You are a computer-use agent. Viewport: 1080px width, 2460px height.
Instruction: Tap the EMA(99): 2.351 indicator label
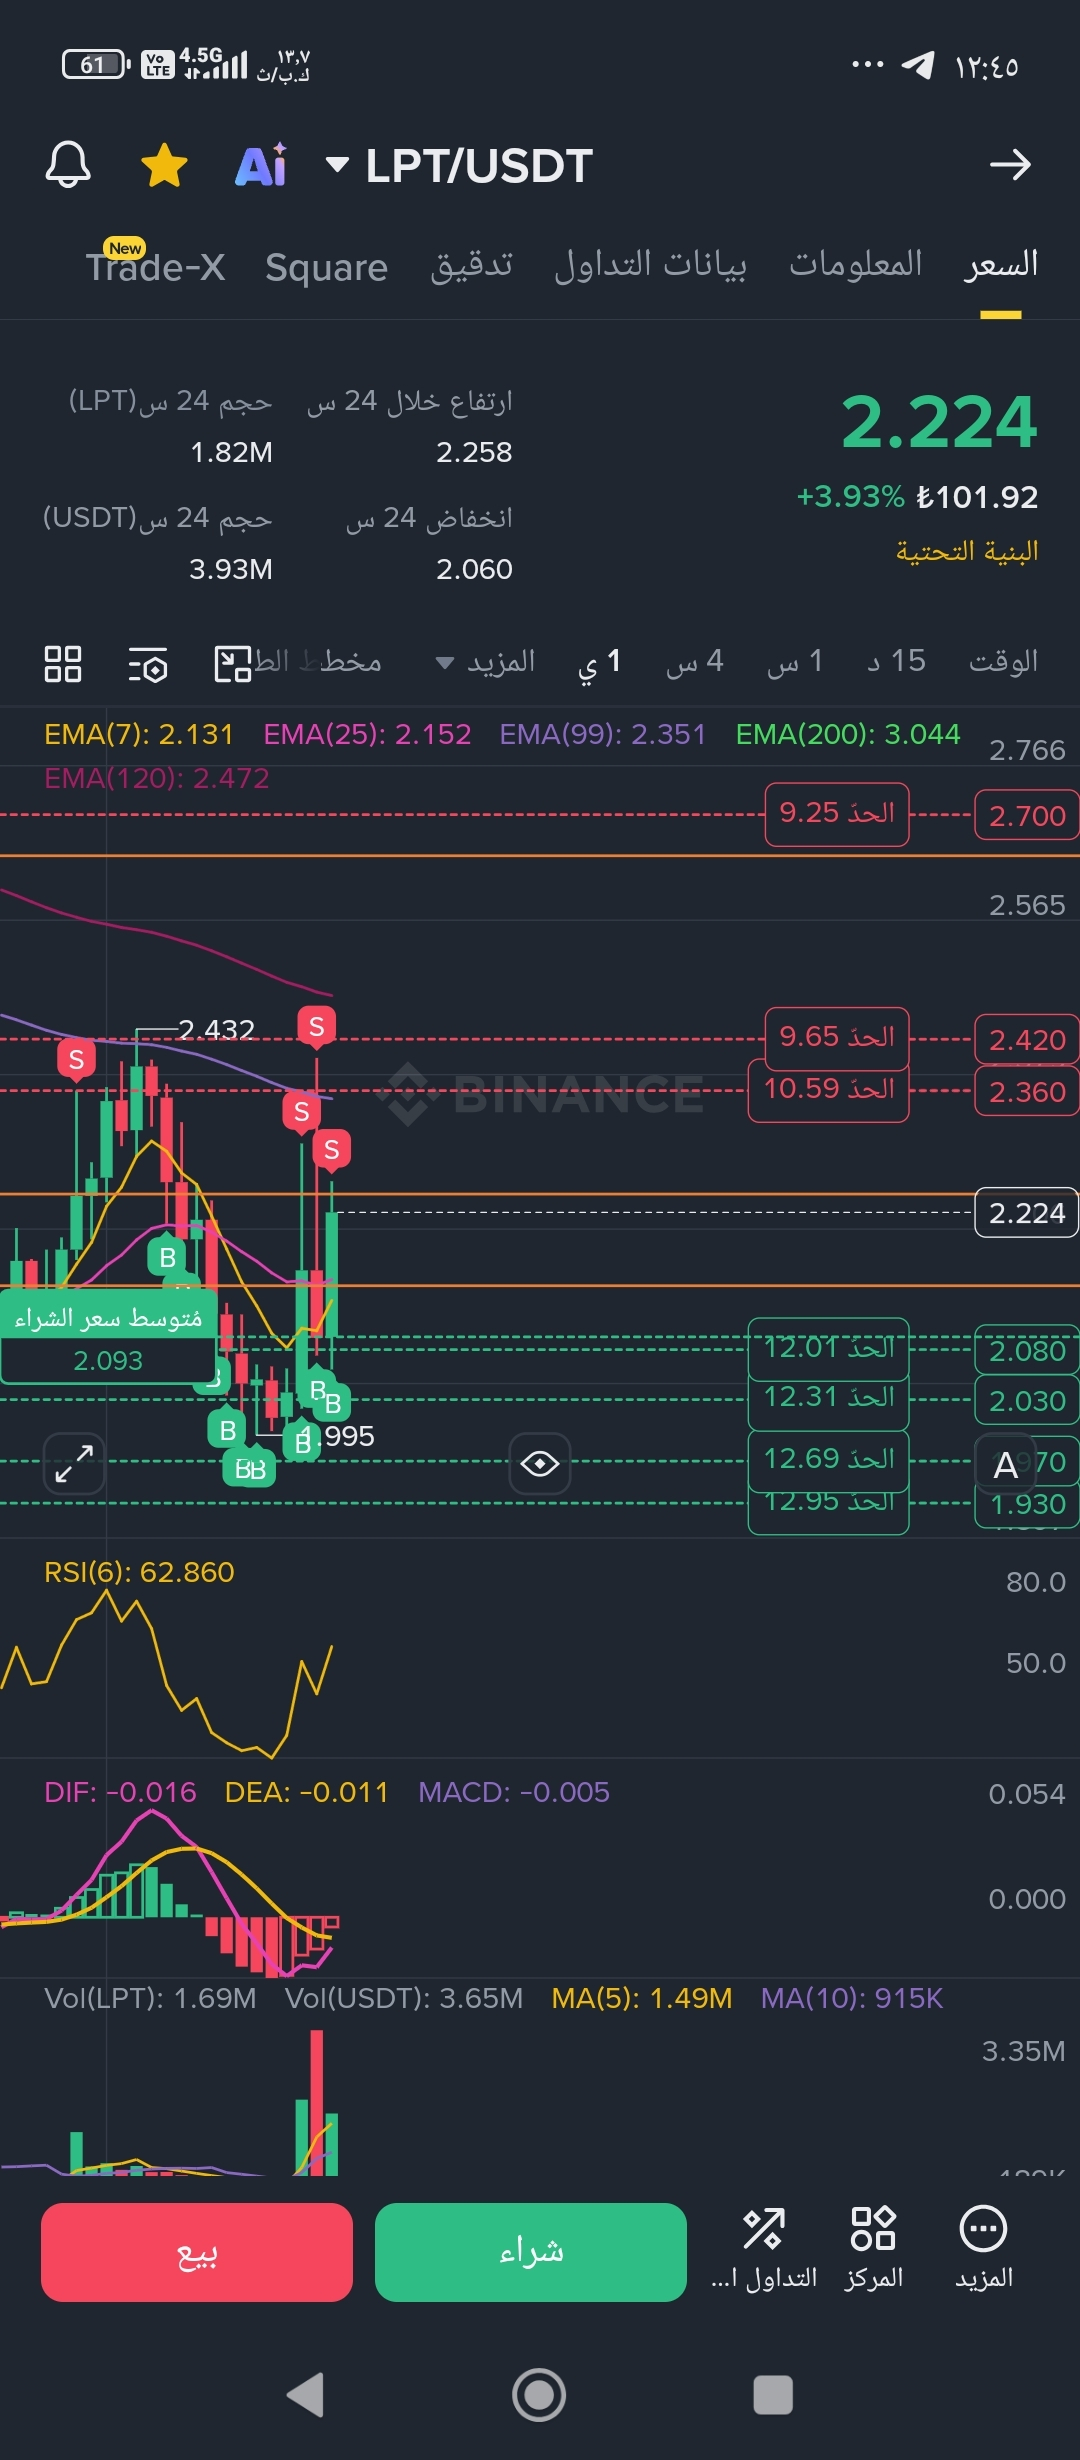point(603,734)
